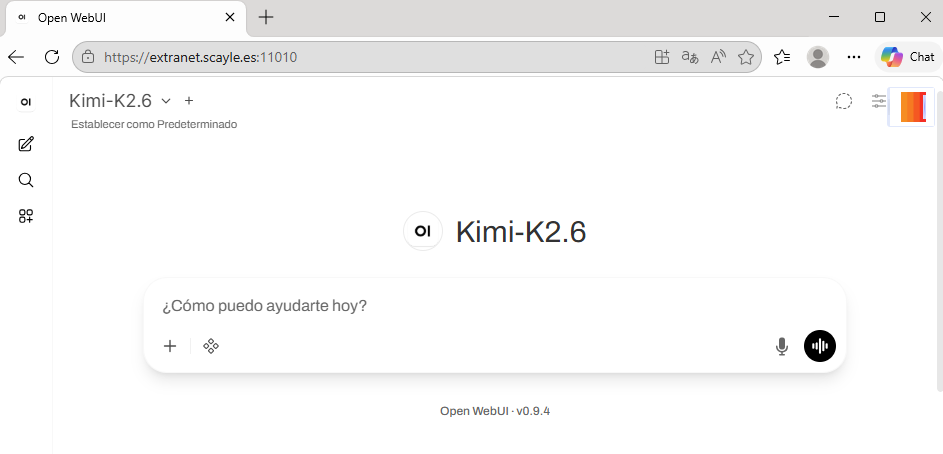The height and width of the screenshot is (454, 943).
Task: Click the large Kimi-K2.6 heading
Action: click(x=521, y=232)
